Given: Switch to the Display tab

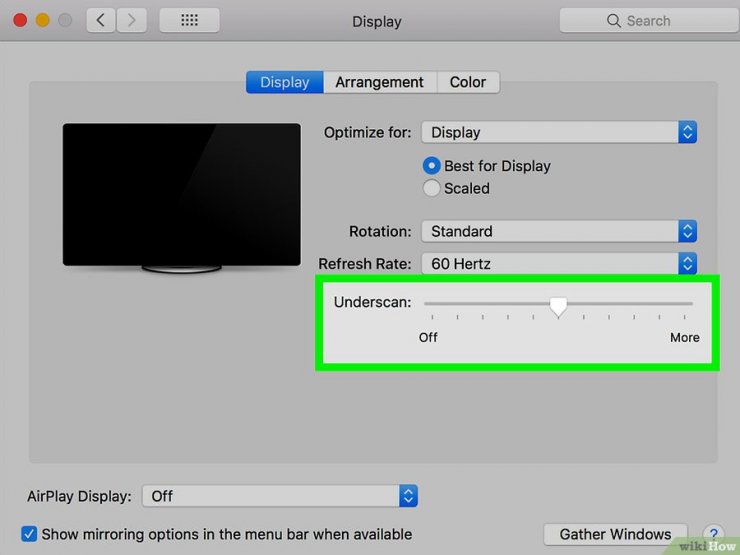Looking at the screenshot, I should point(285,82).
